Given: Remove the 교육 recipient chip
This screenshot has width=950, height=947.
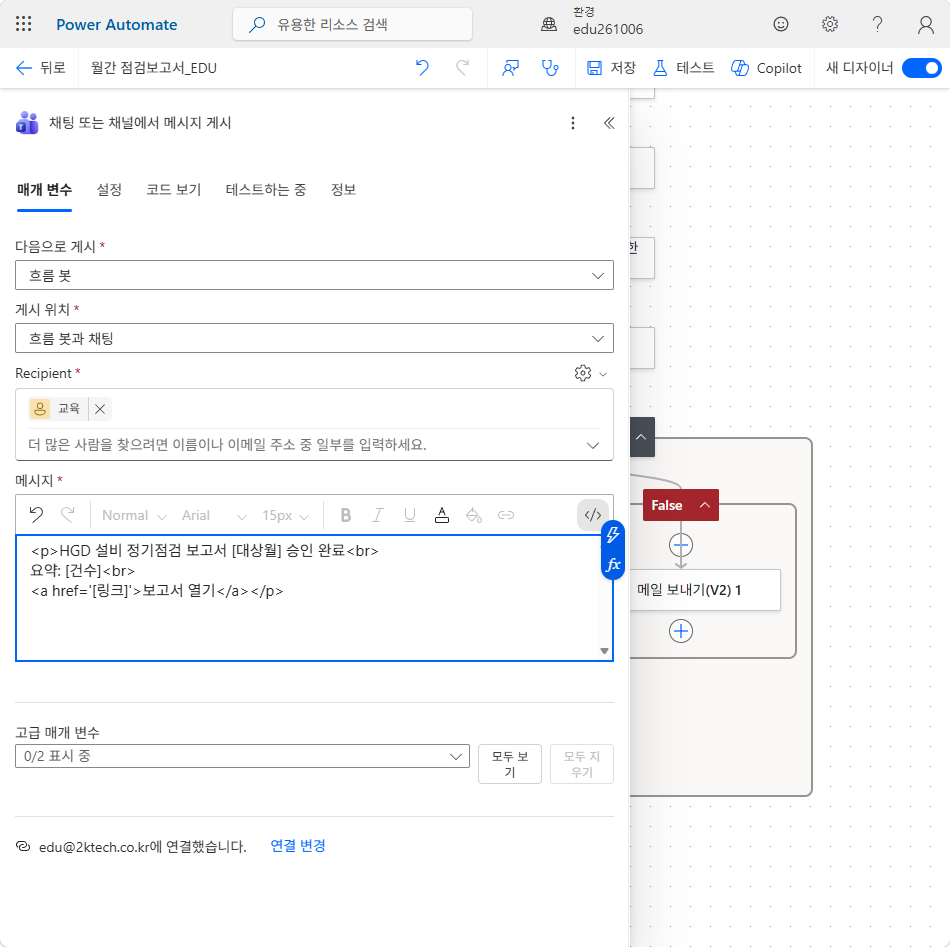Looking at the screenshot, I should pos(100,409).
